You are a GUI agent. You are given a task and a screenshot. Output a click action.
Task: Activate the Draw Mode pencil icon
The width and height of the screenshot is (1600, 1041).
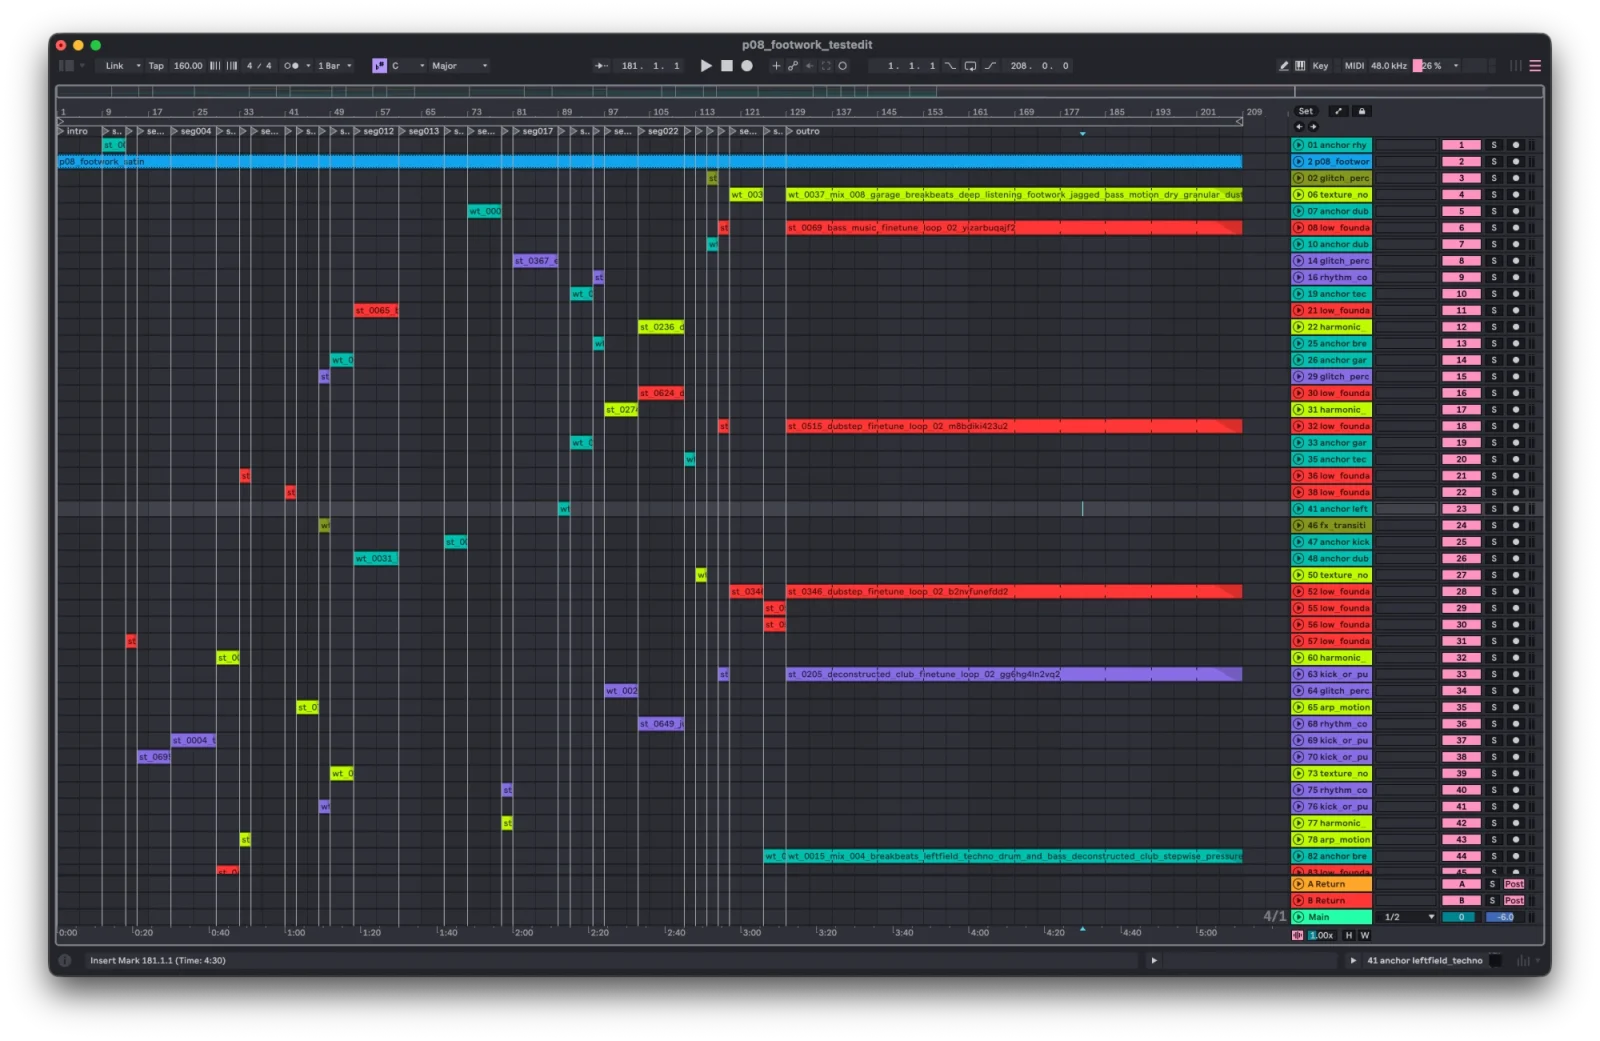(1284, 66)
